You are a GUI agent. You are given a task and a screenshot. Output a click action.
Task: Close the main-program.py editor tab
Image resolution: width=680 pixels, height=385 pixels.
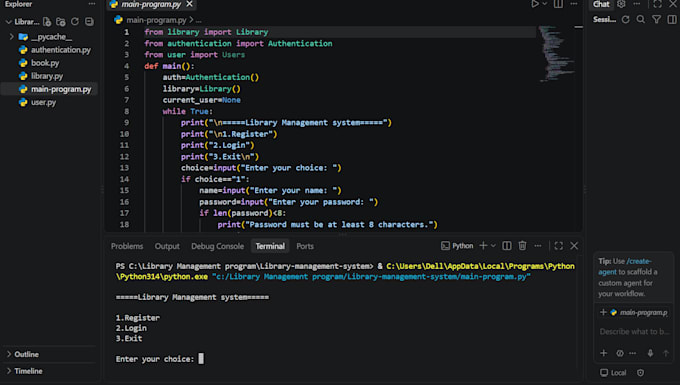190,4
